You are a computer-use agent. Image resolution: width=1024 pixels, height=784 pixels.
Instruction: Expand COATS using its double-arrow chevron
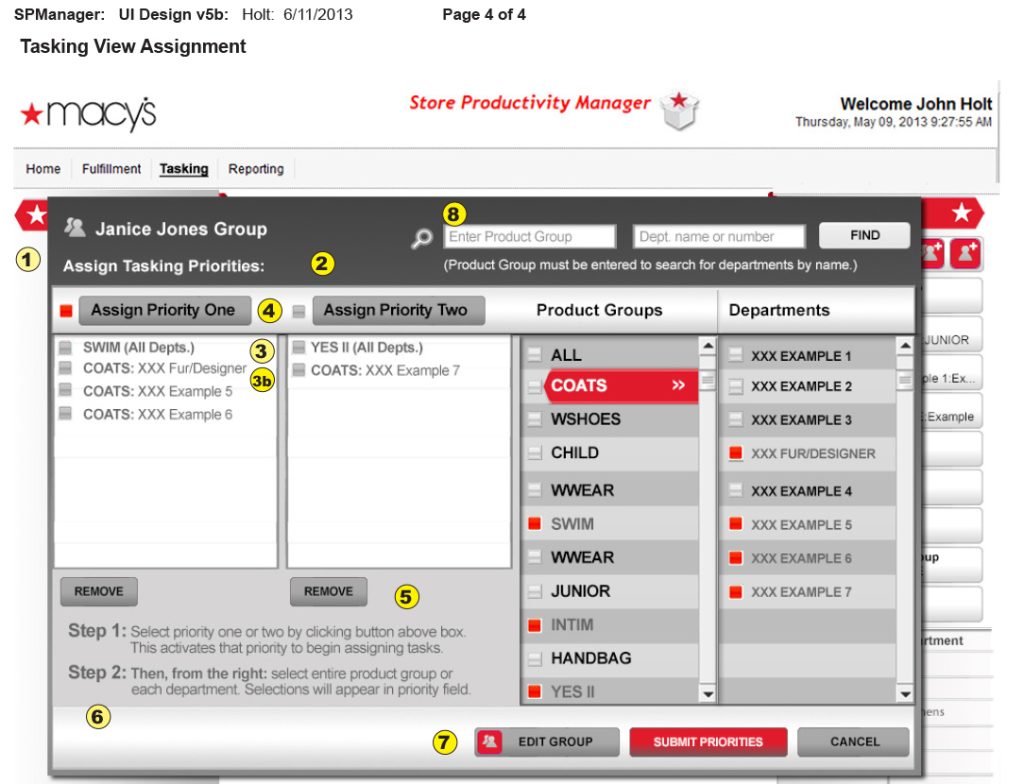tap(679, 386)
